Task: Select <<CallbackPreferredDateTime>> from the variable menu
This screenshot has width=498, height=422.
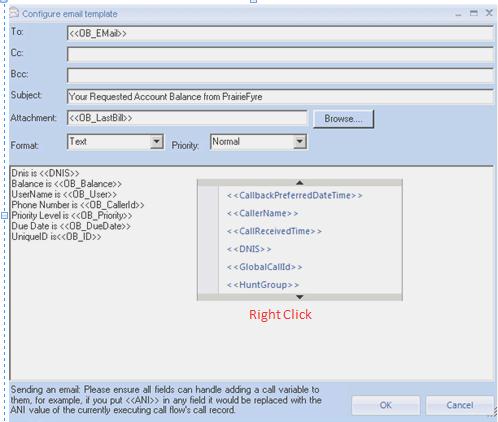Action: (x=294, y=195)
